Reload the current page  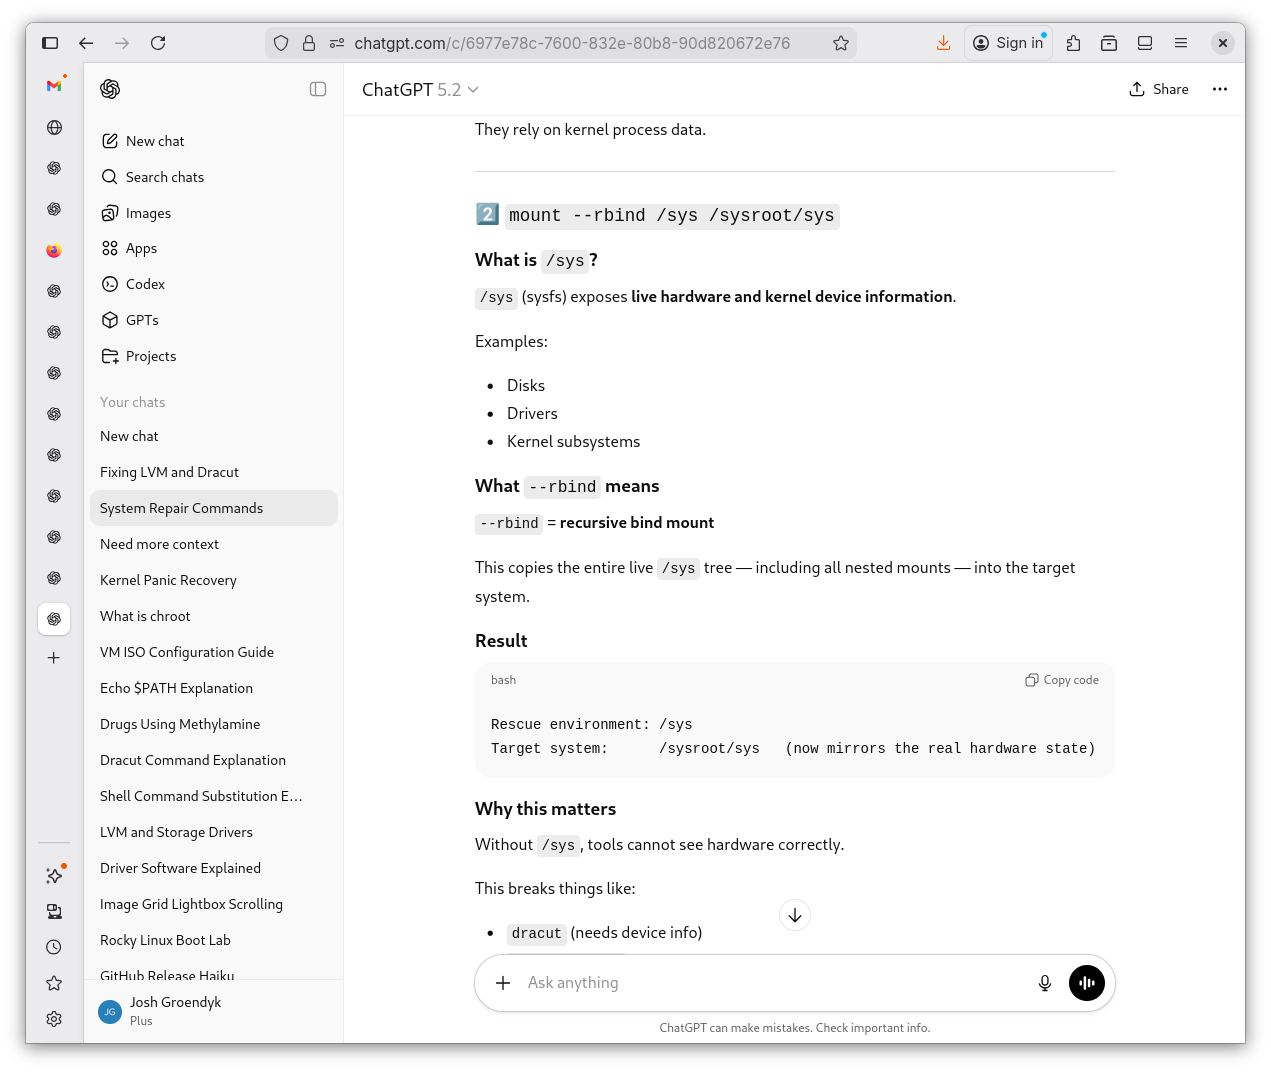[158, 43]
